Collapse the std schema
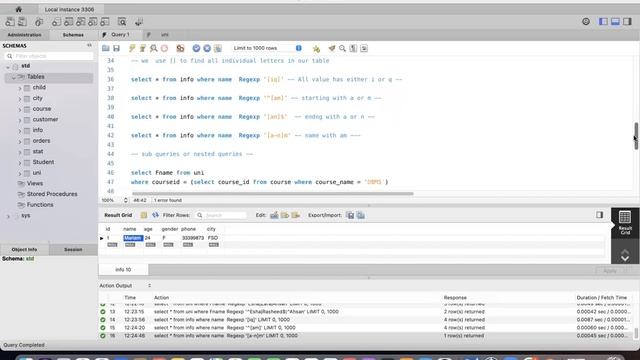The width and height of the screenshot is (640, 360). coord(8,66)
